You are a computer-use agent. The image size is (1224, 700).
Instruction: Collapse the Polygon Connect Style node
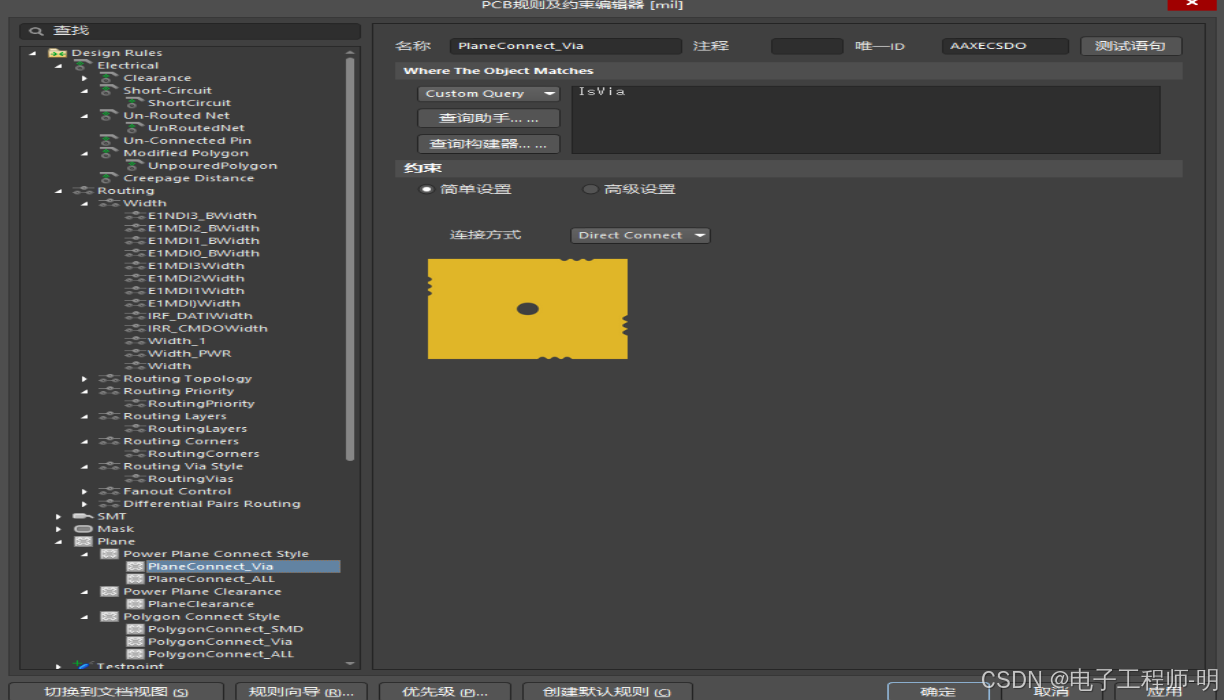85,617
